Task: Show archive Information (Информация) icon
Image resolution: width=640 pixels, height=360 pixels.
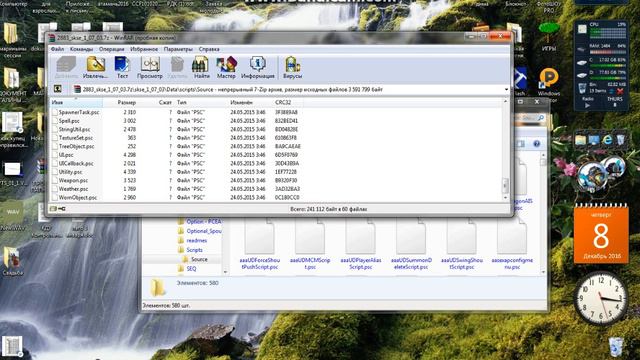Action: pos(258,68)
